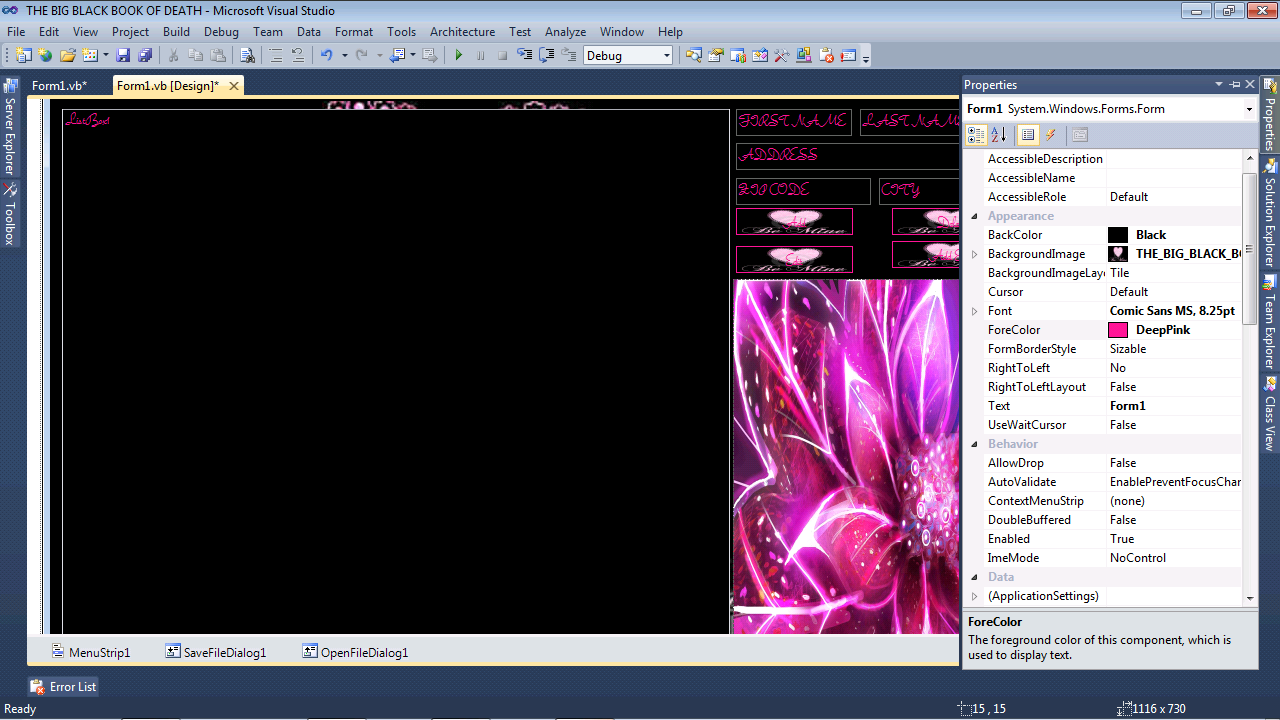Open Properties window position dropdown arrow

(1219, 85)
